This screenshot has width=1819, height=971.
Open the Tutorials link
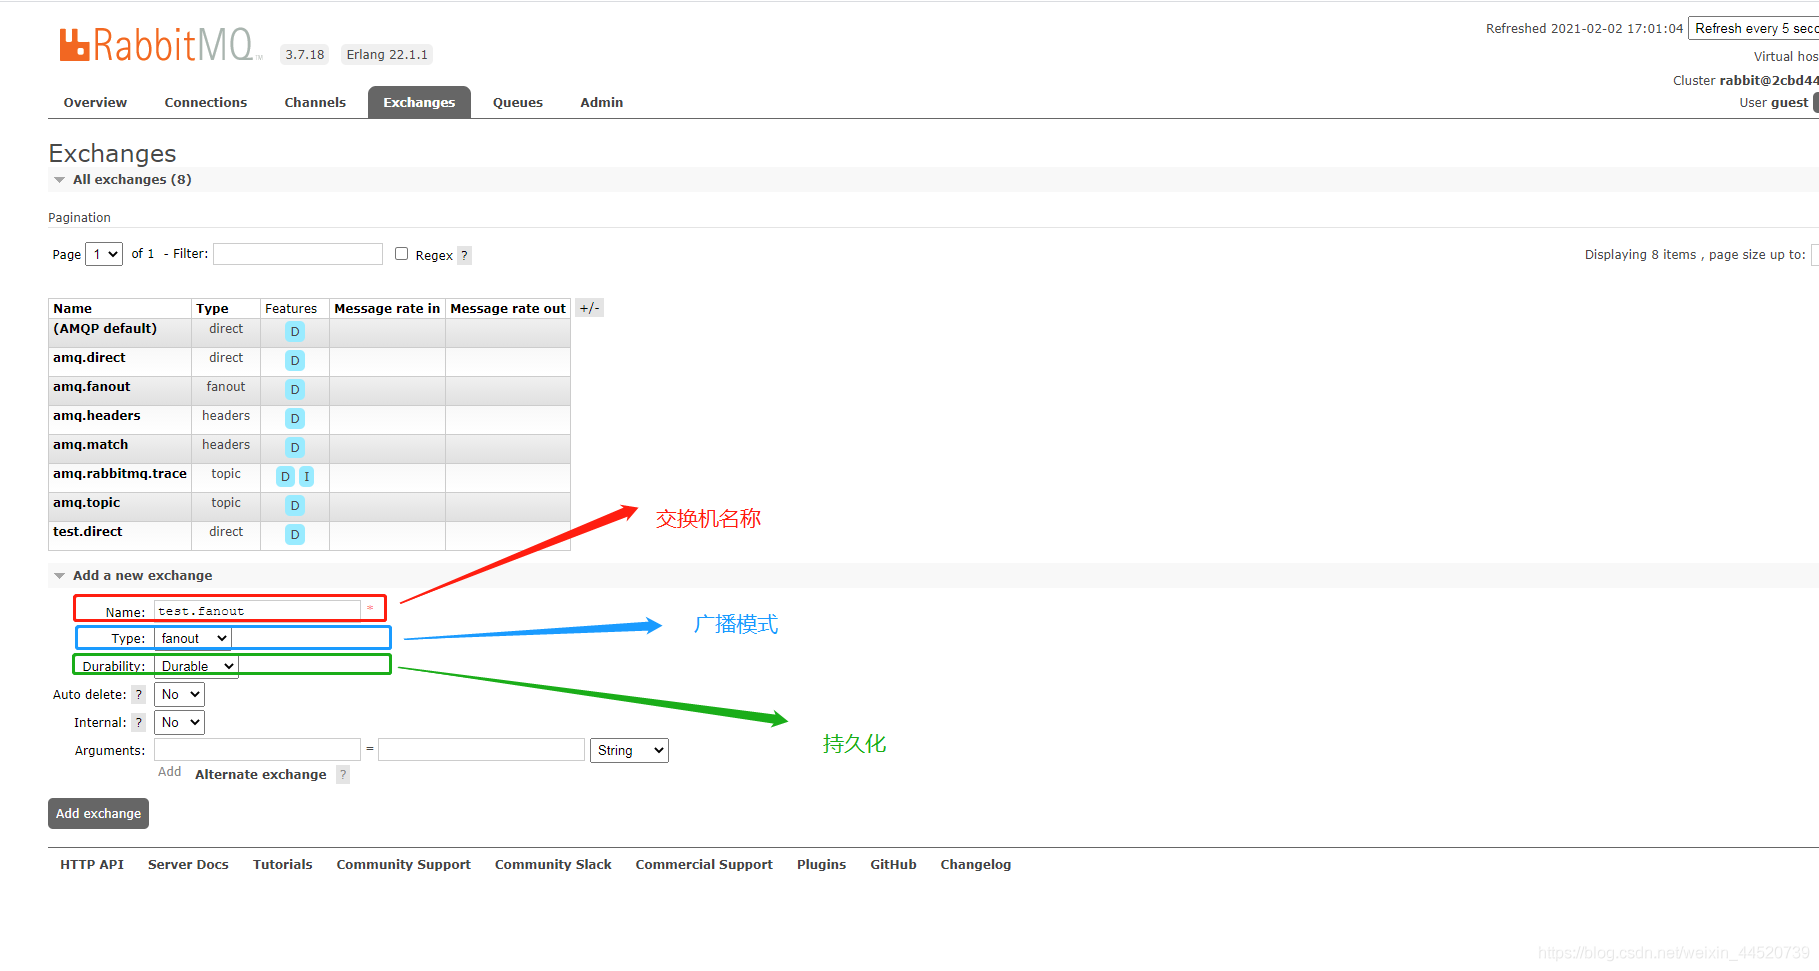[283, 865]
